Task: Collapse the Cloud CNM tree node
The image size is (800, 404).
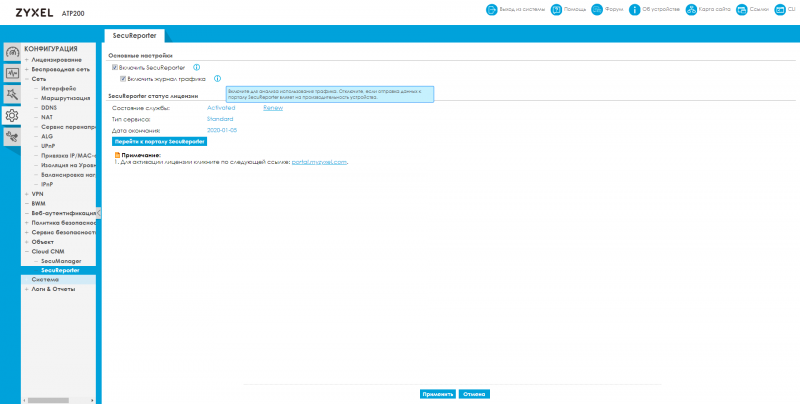Action: click(27, 251)
